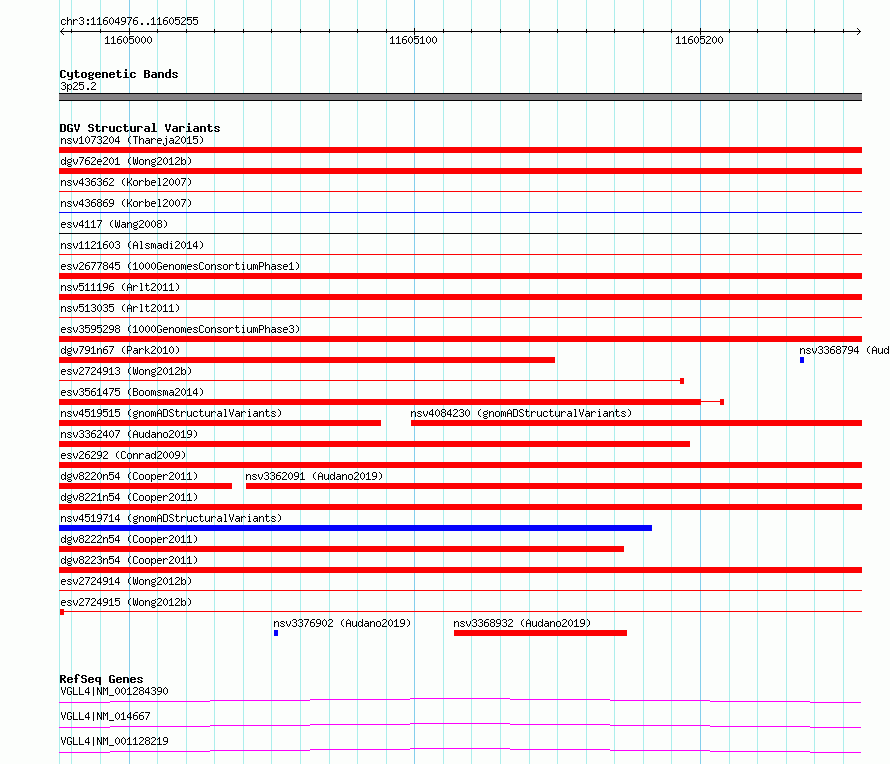Click the 11605100 ruler position
Viewport: 890px width, 764px height.
click(x=413, y=40)
